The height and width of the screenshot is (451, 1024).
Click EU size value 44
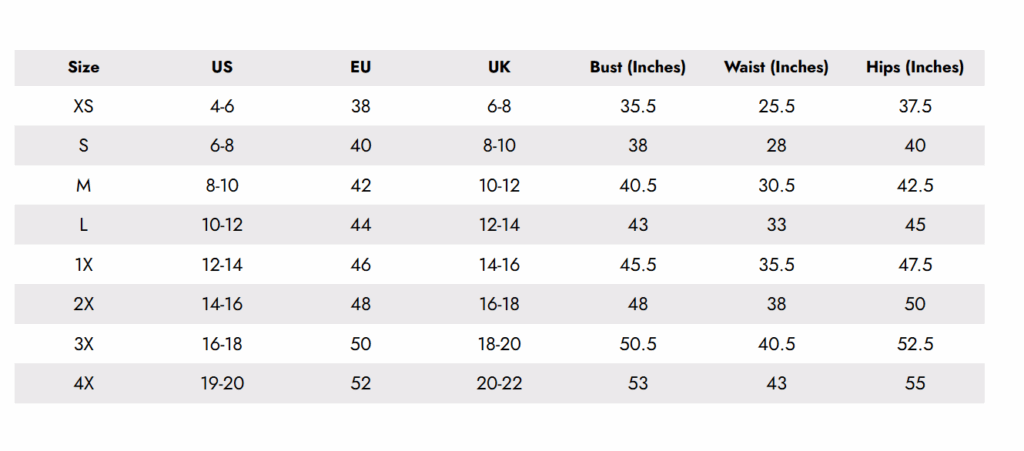click(361, 225)
